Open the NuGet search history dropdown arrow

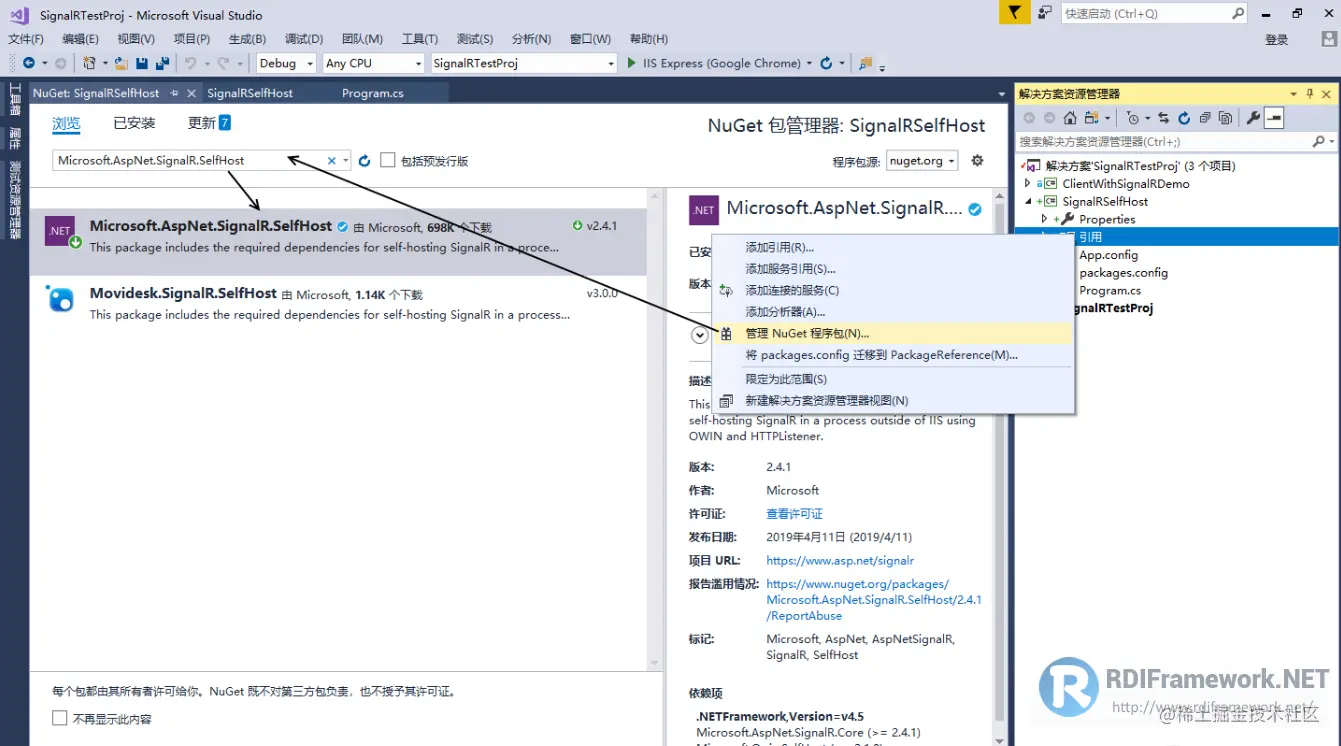click(346, 160)
